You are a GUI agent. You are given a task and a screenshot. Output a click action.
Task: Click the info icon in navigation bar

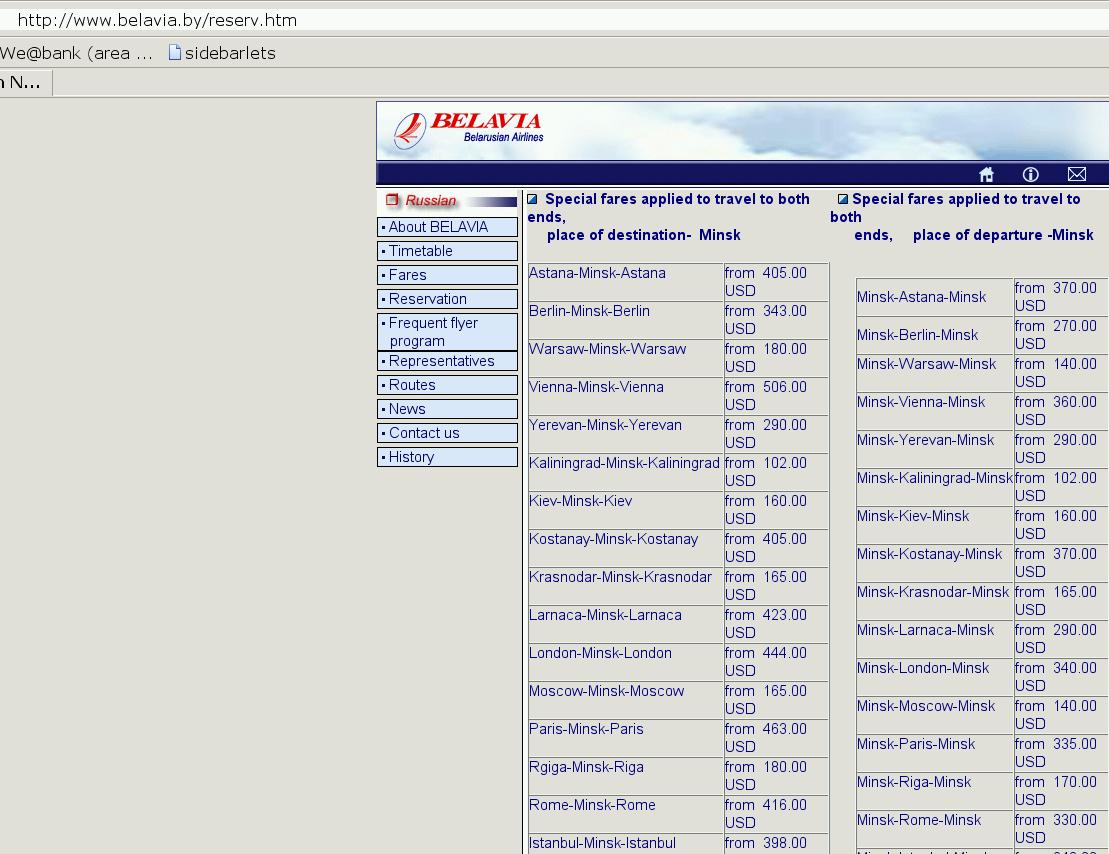(x=1030, y=175)
